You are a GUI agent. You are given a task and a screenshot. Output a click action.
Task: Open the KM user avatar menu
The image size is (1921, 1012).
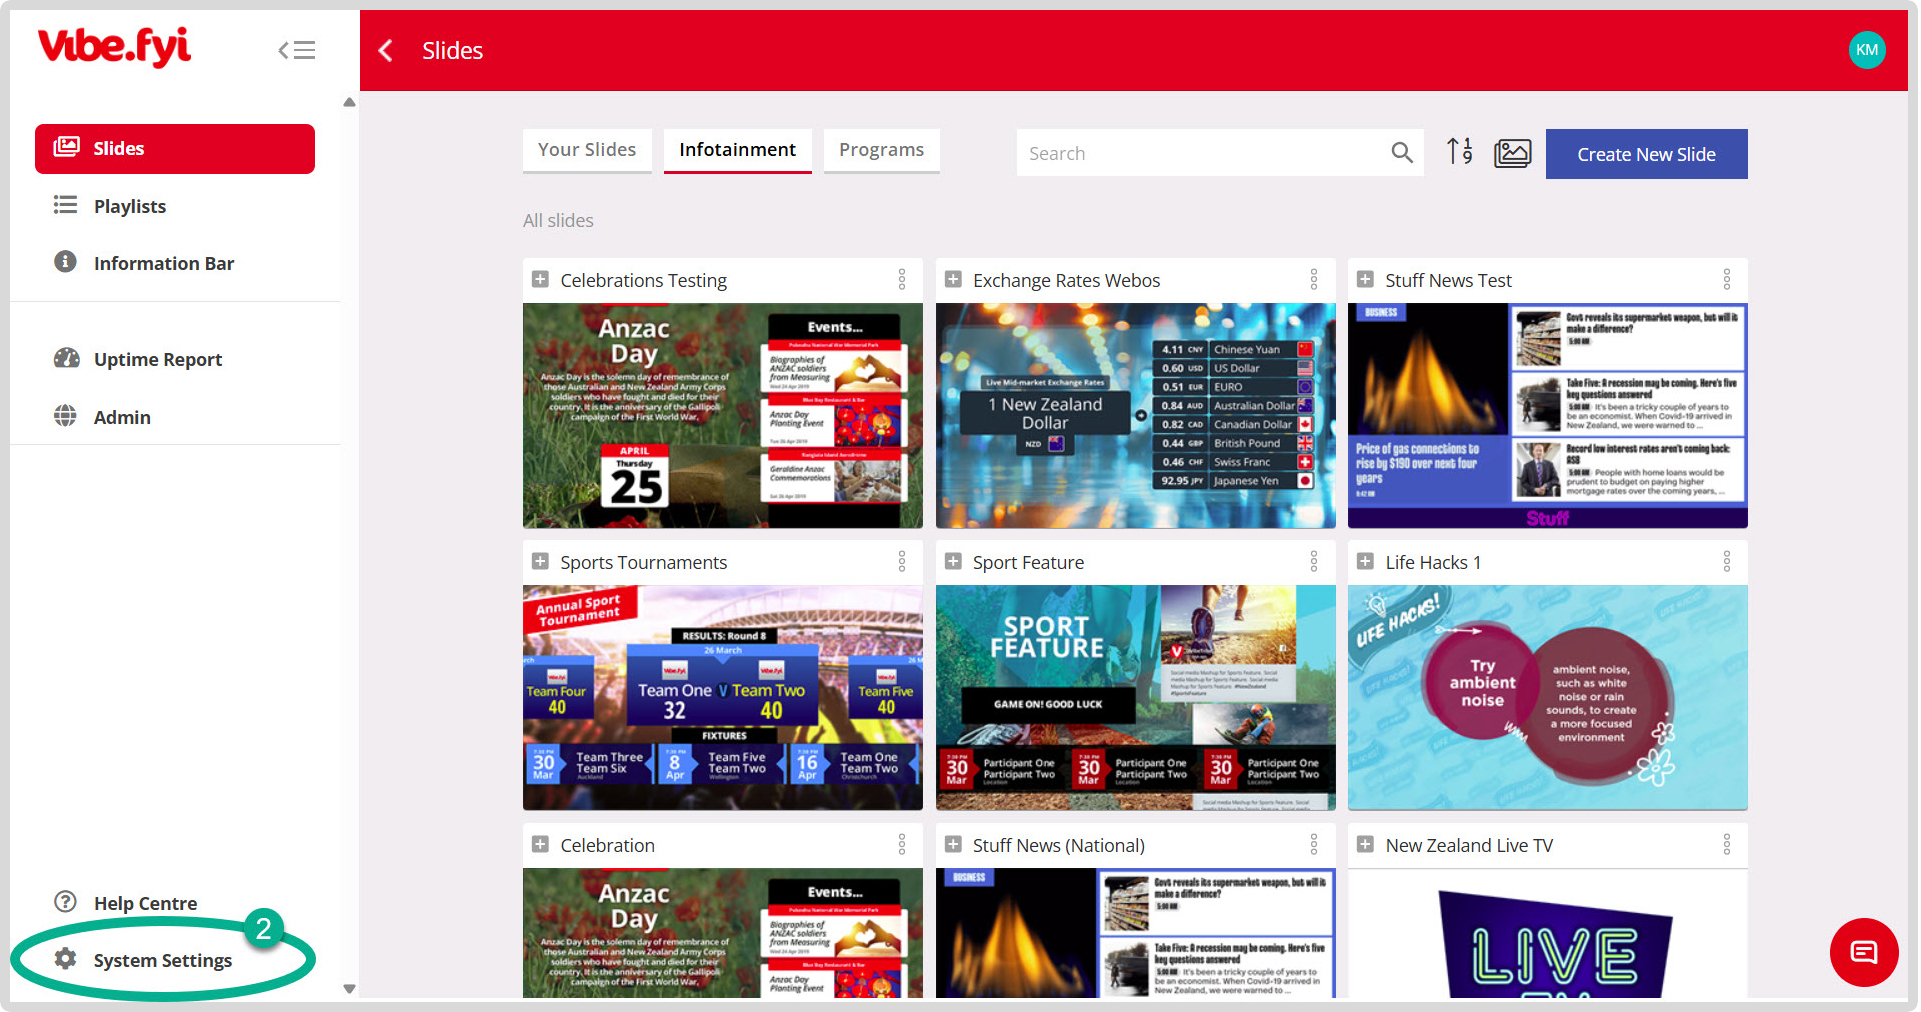[1866, 50]
